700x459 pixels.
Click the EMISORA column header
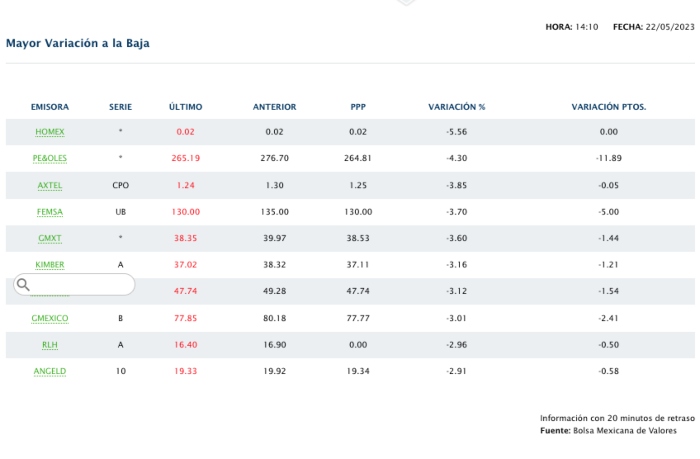point(50,106)
